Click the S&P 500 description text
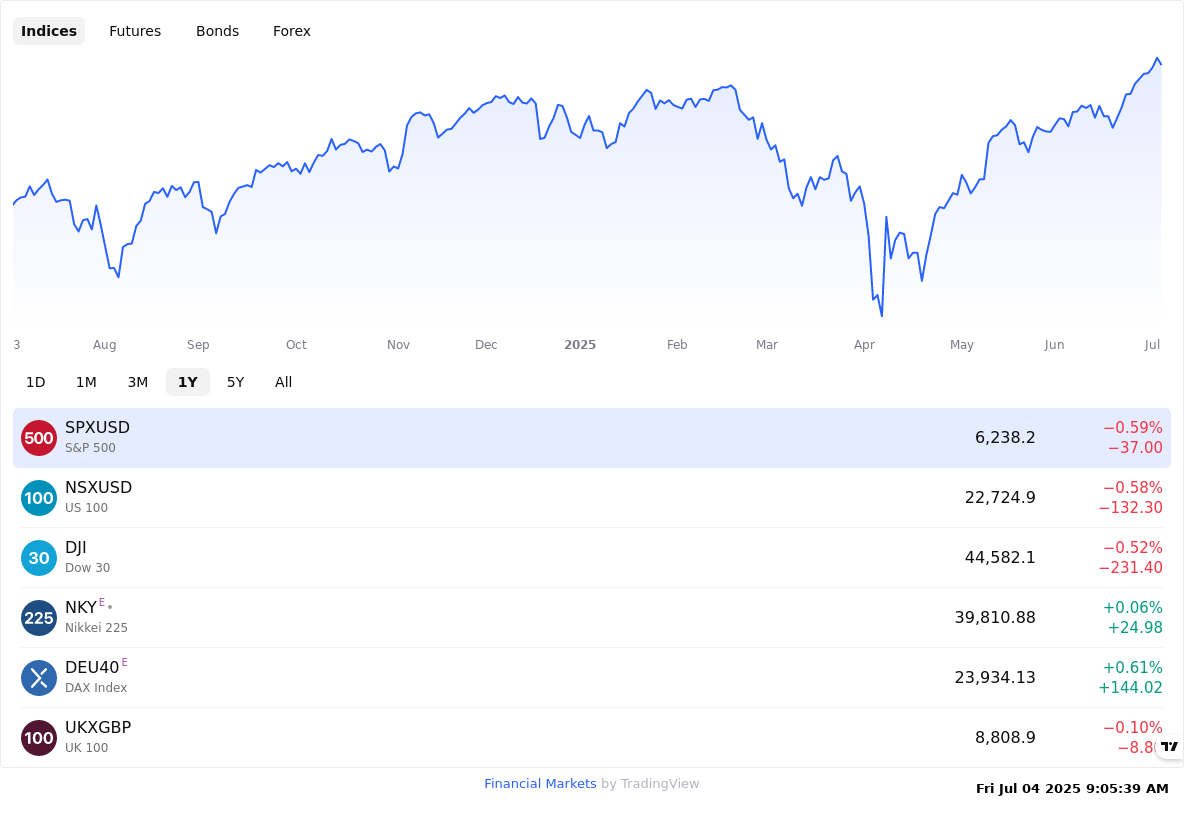The height and width of the screenshot is (820, 1184). click(x=90, y=448)
